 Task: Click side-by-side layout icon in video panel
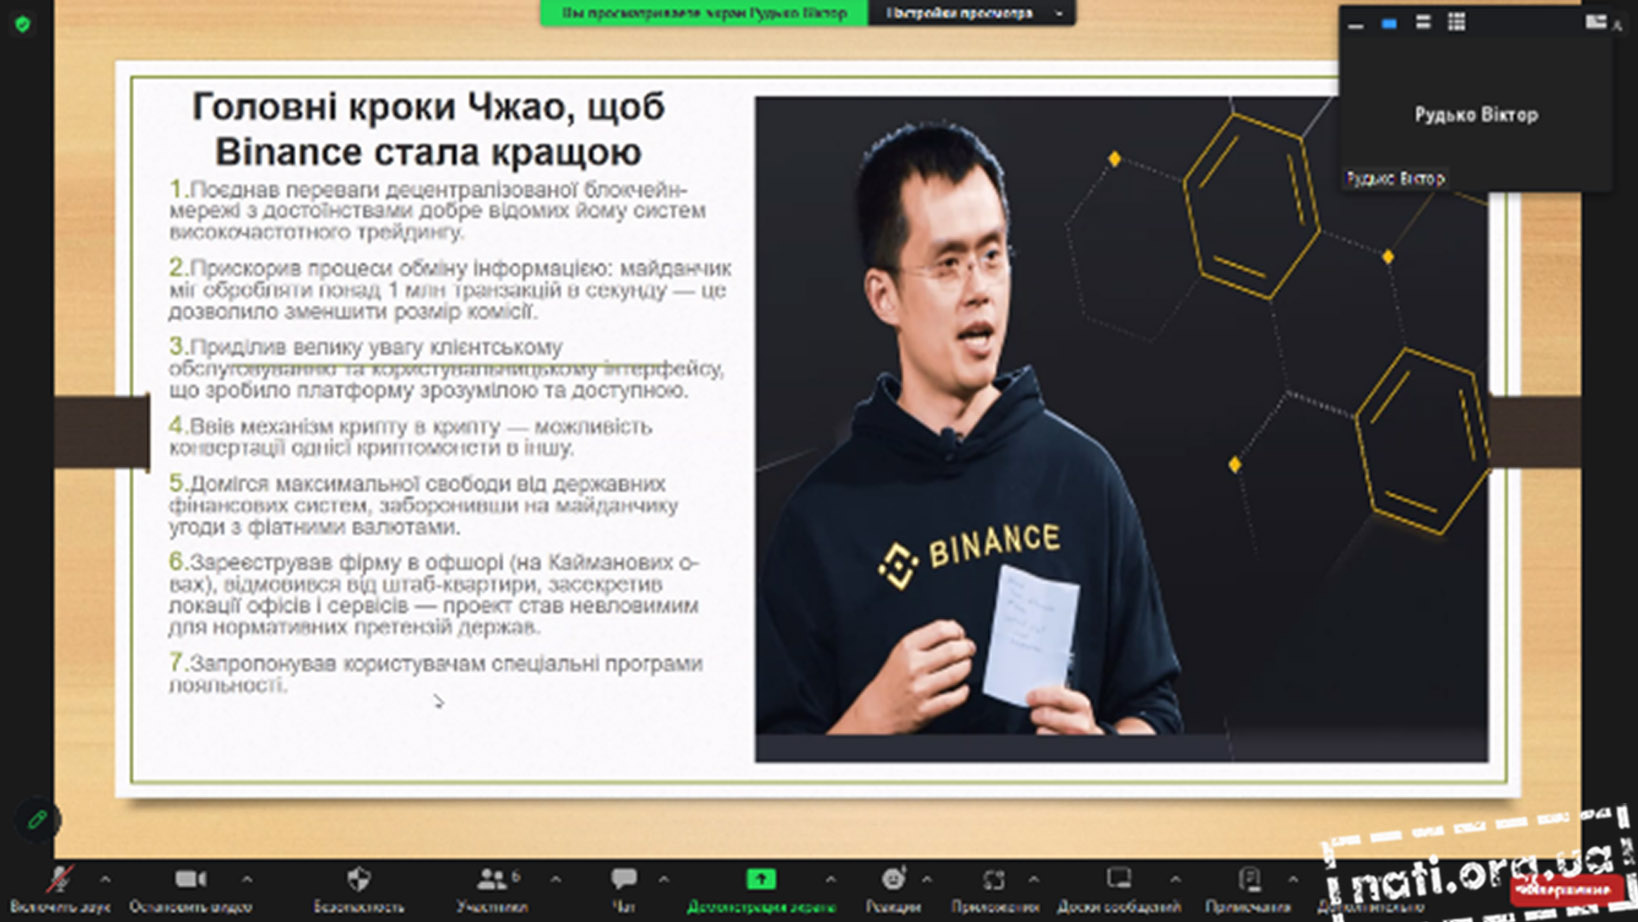point(1596,22)
